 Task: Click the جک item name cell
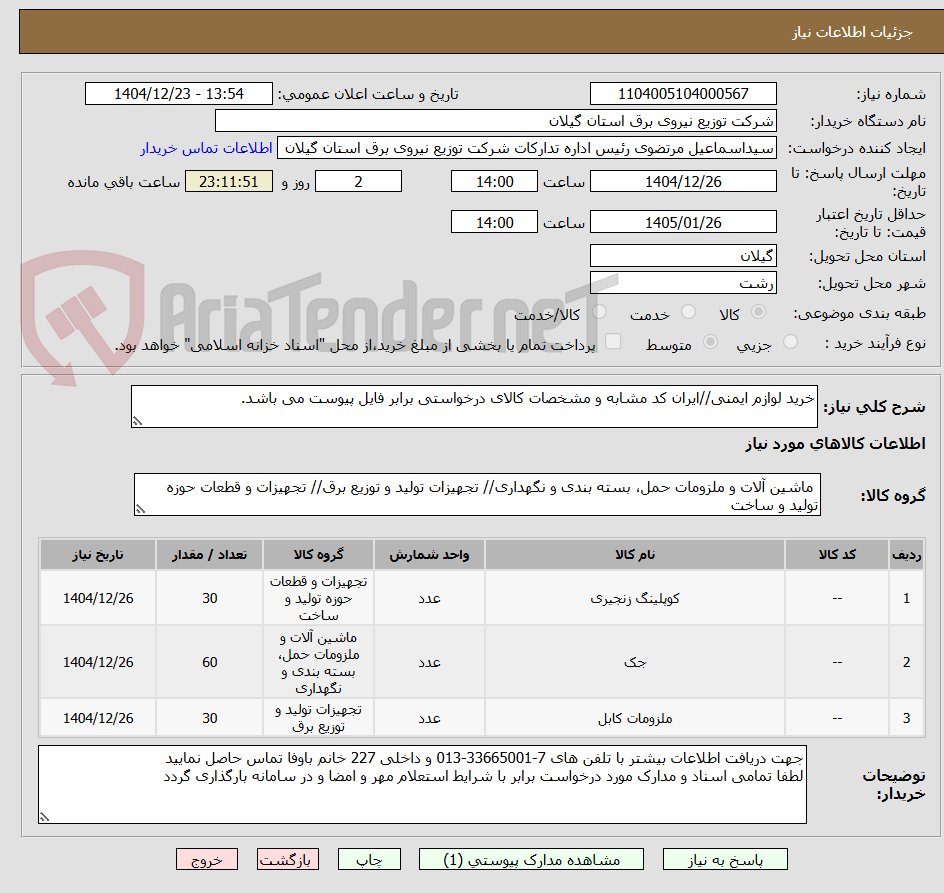pos(635,662)
